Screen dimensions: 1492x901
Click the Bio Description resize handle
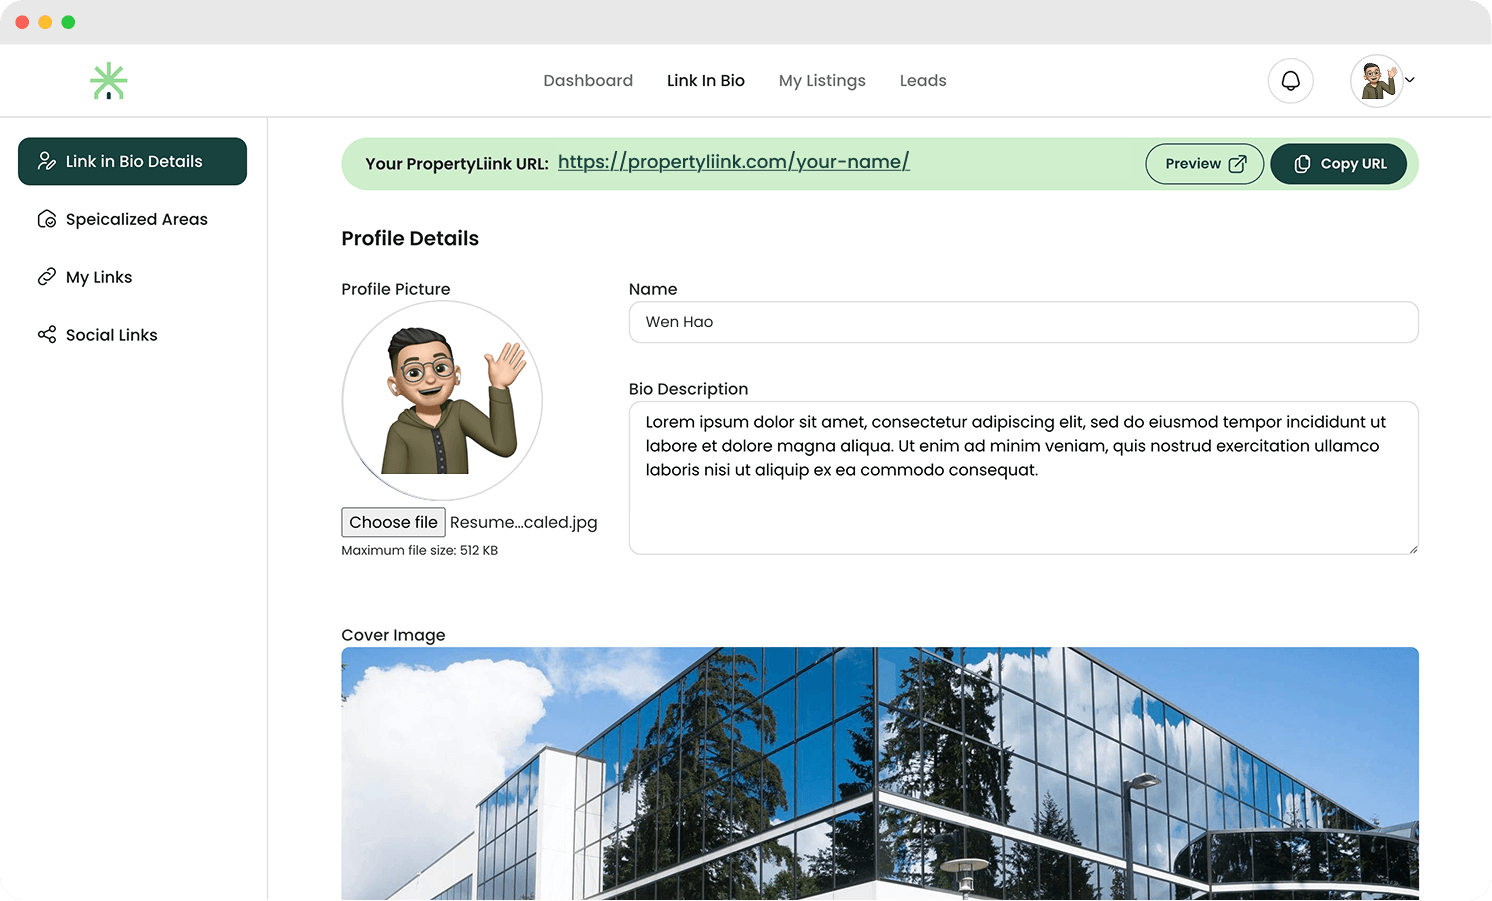coord(1413,549)
